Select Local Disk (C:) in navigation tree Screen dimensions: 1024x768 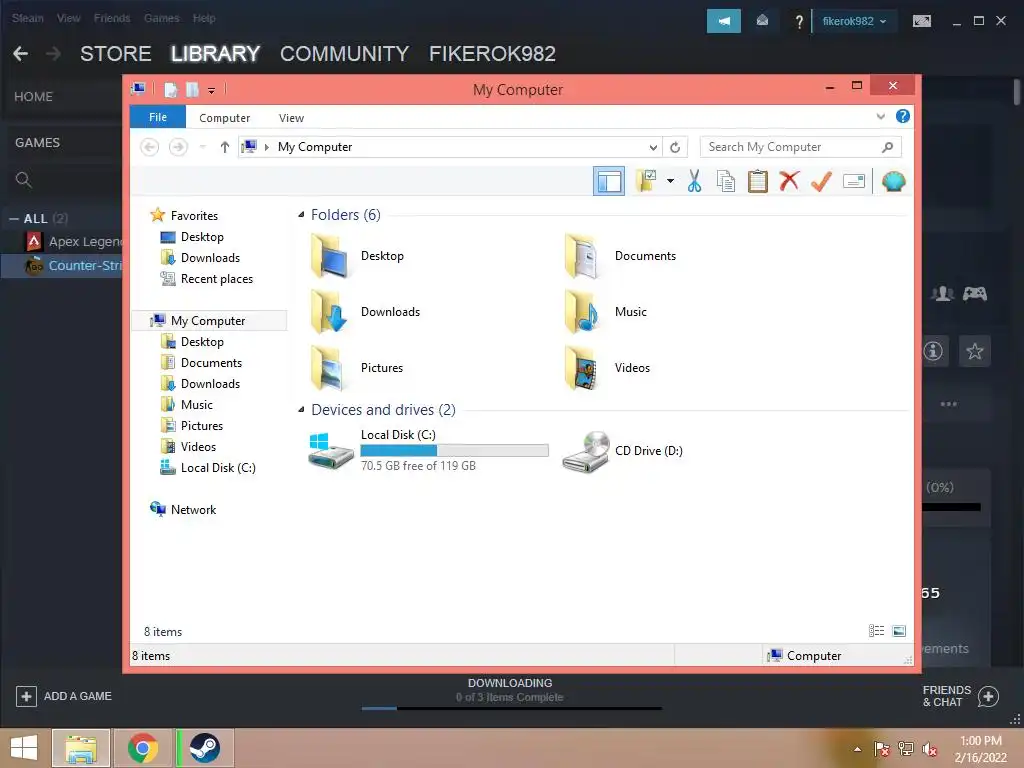tap(209, 468)
